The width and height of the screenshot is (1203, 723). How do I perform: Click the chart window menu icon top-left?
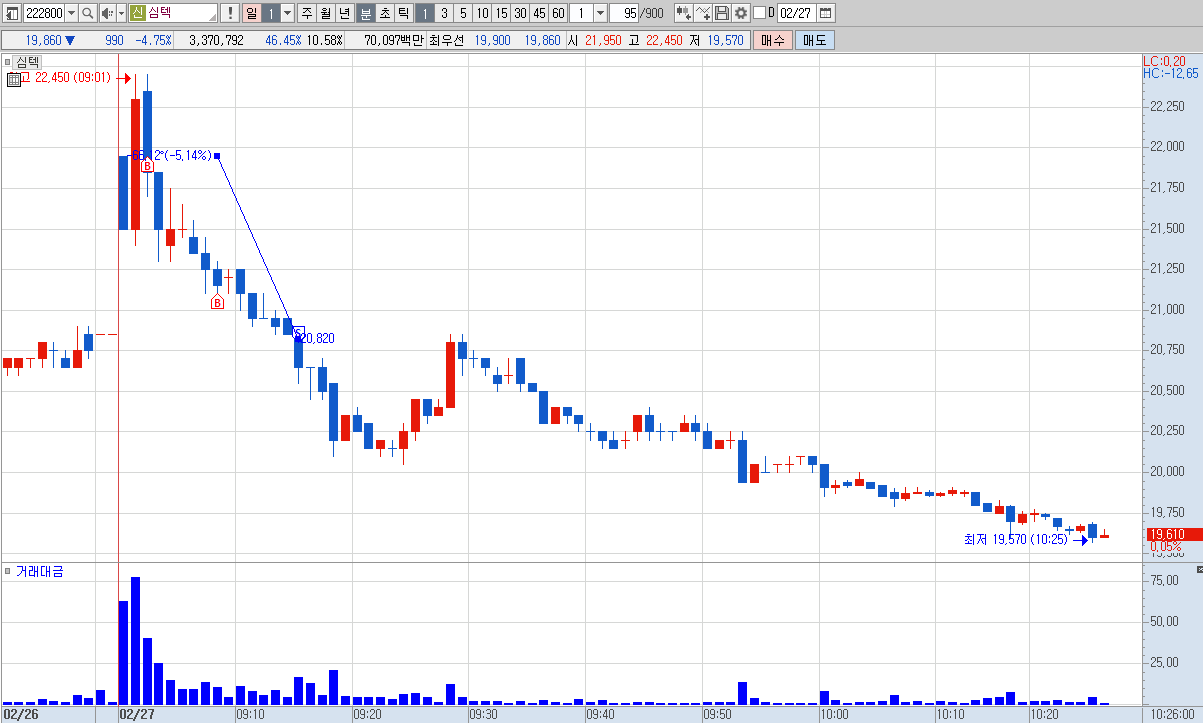pyautogui.click(x=10, y=13)
